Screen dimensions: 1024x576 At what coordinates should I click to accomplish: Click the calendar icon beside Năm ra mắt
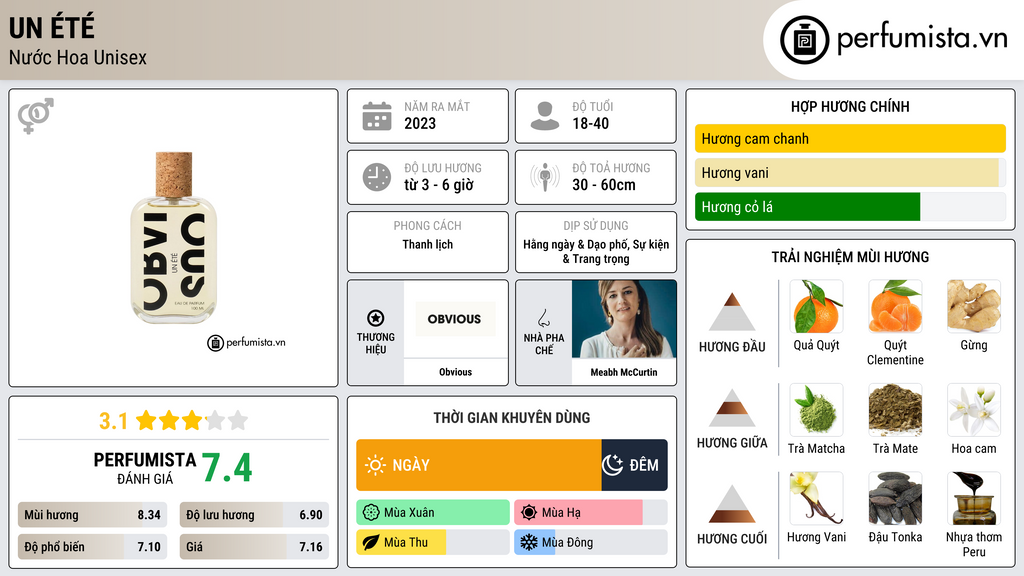click(377, 116)
